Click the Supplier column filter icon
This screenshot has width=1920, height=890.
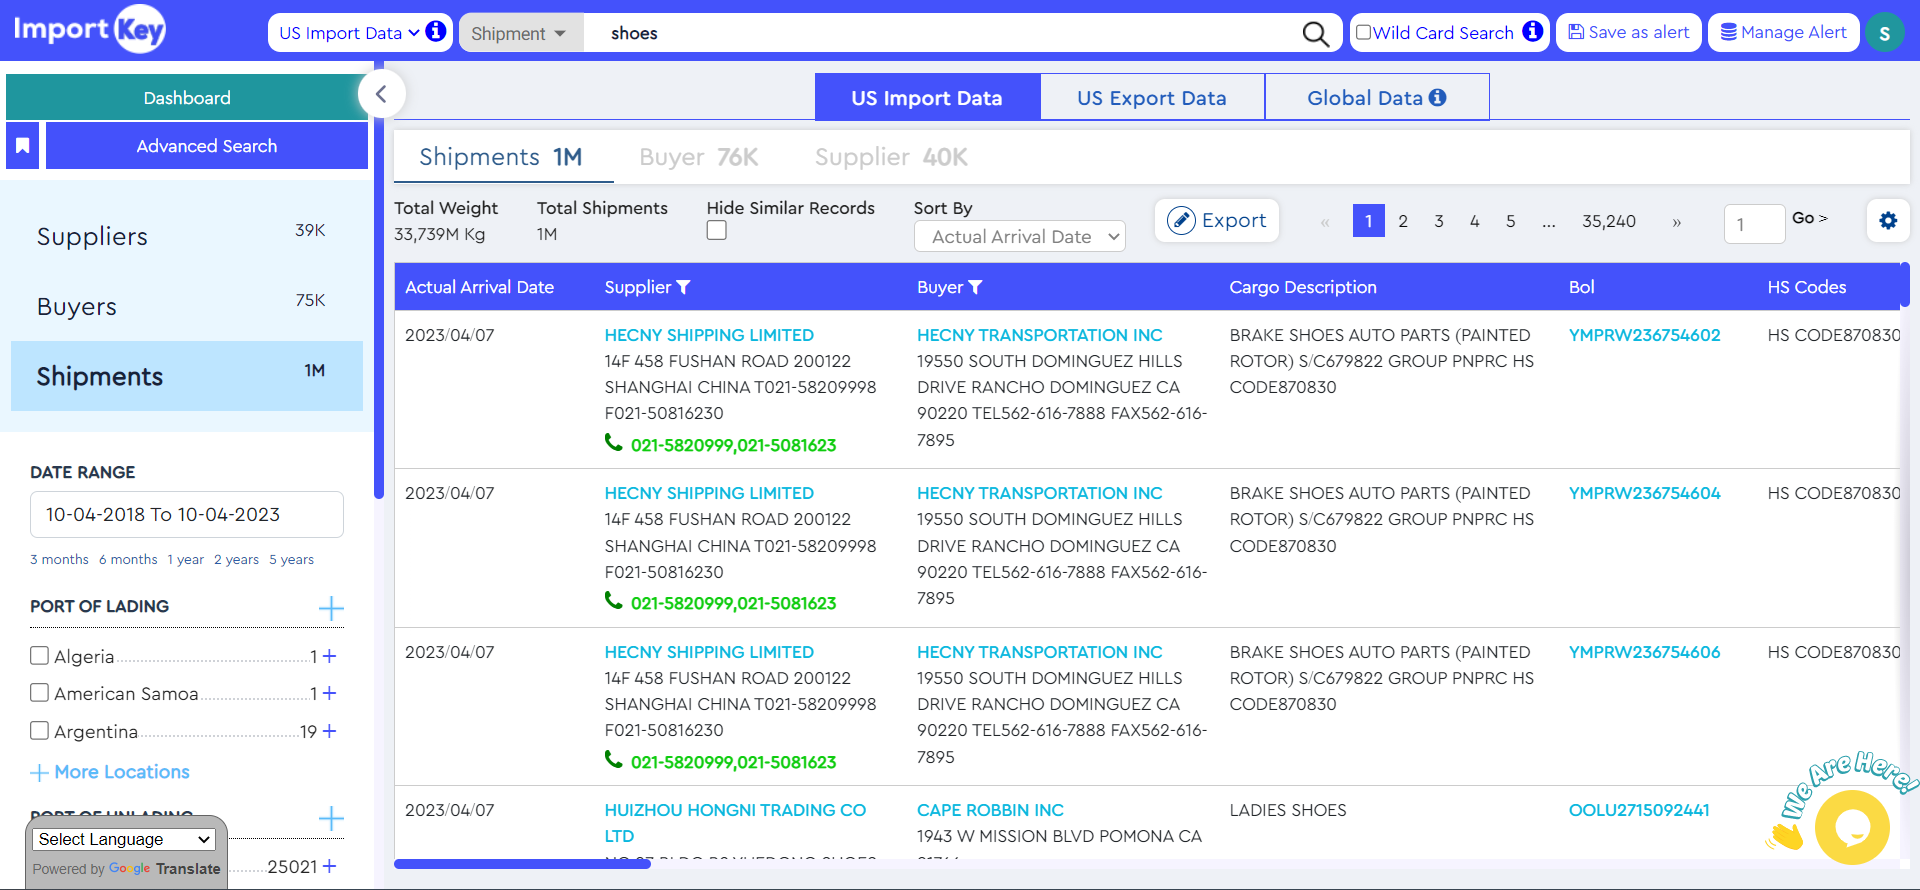pos(684,288)
